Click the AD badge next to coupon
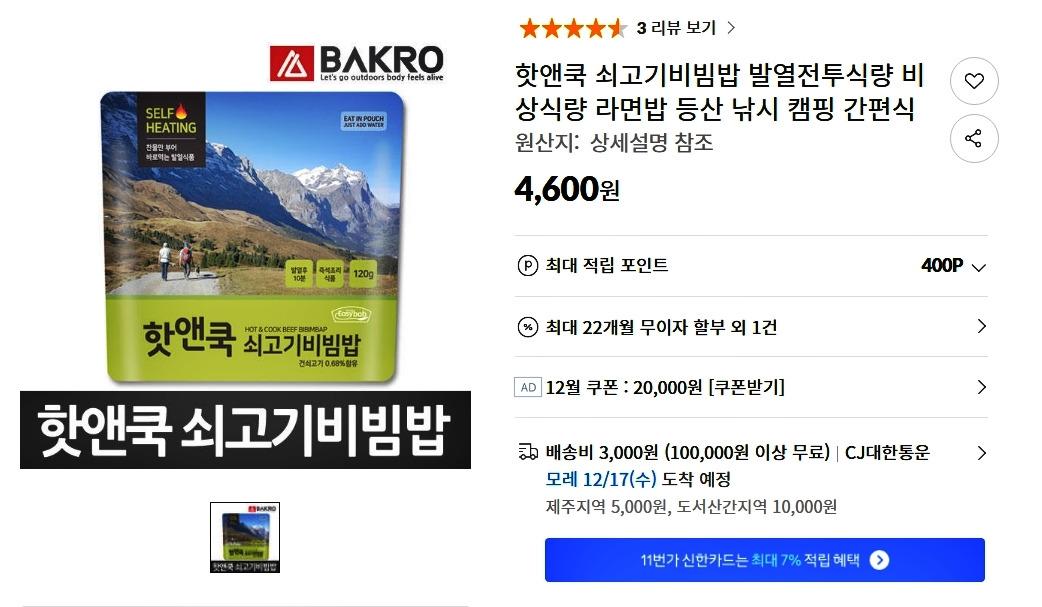This screenshot has width=1042, height=607. [x=528, y=387]
